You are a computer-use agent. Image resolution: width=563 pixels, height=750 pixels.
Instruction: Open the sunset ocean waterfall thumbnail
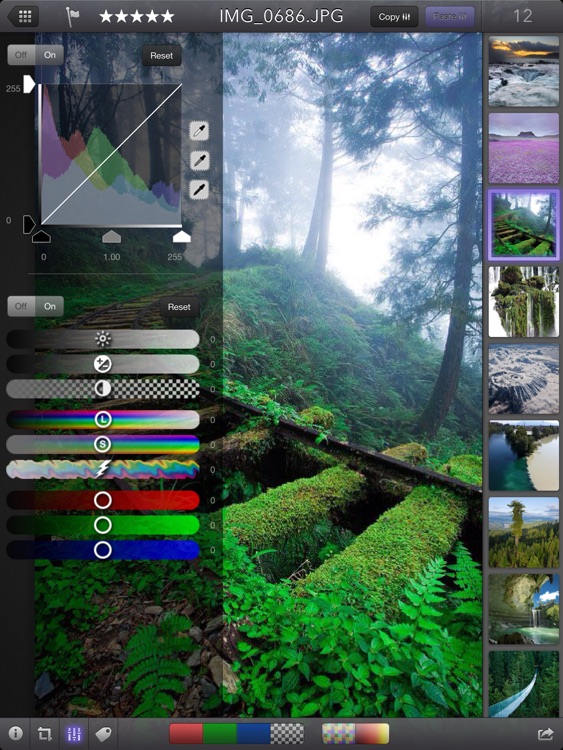coord(524,71)
